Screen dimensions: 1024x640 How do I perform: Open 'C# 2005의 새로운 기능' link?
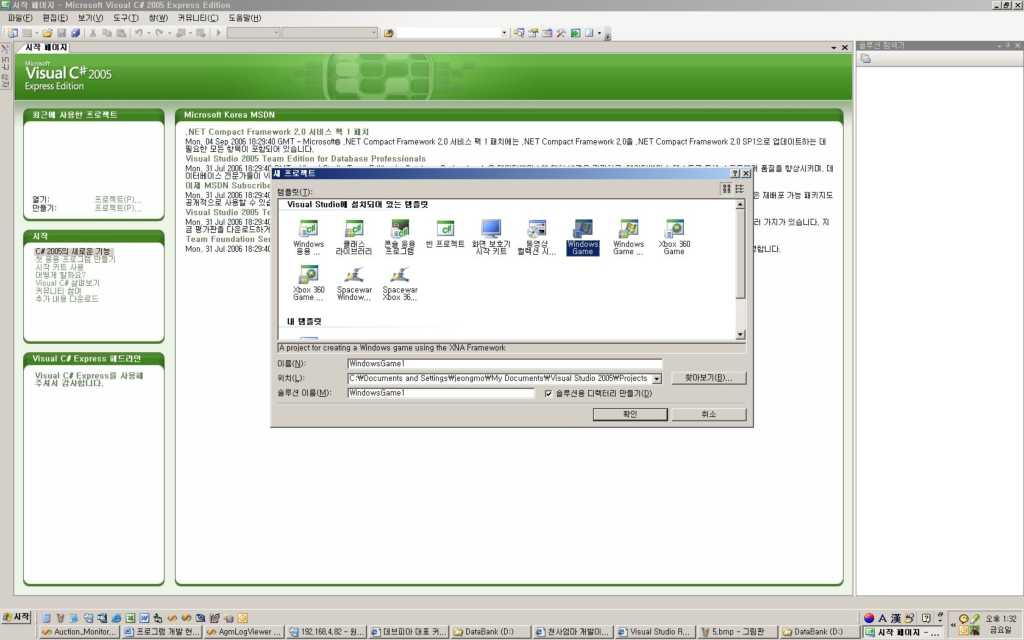72,251
